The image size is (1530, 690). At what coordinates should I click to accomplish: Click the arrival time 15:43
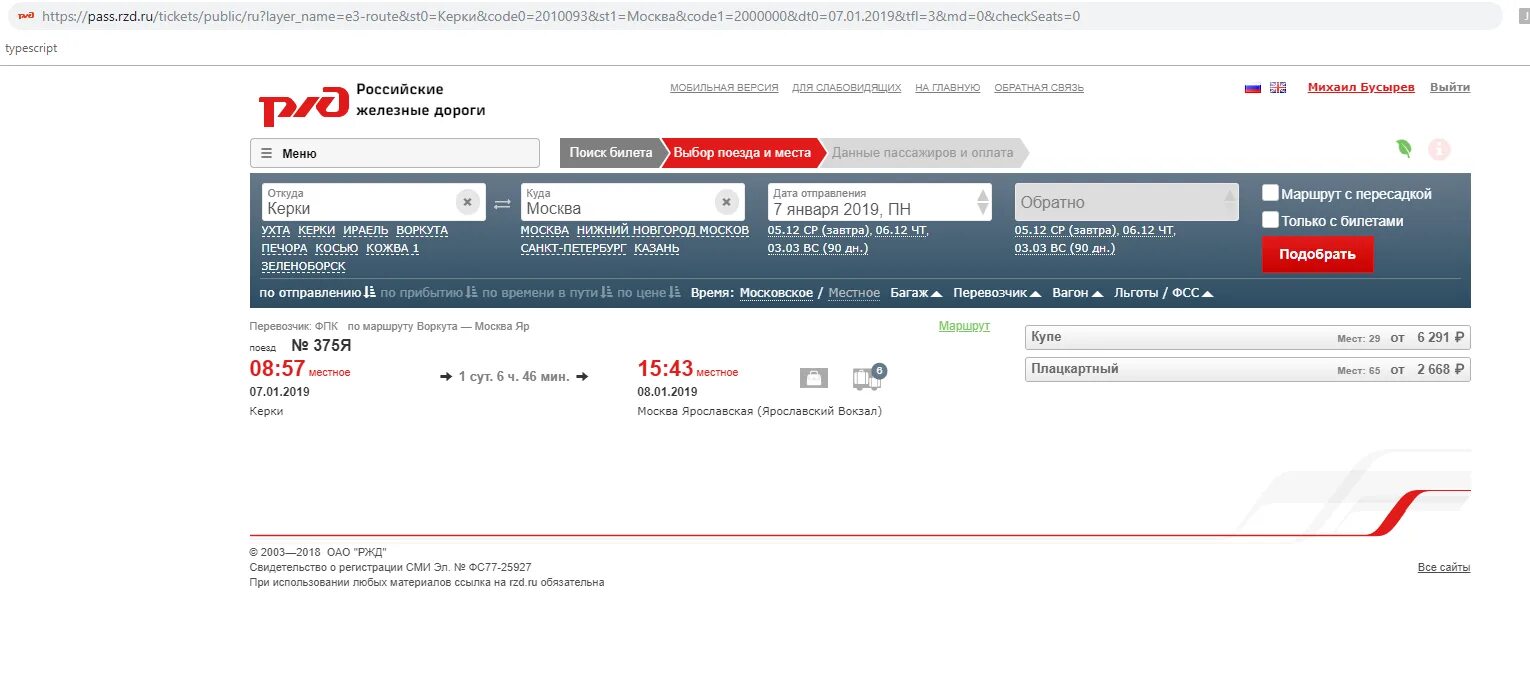pos(665,369)
